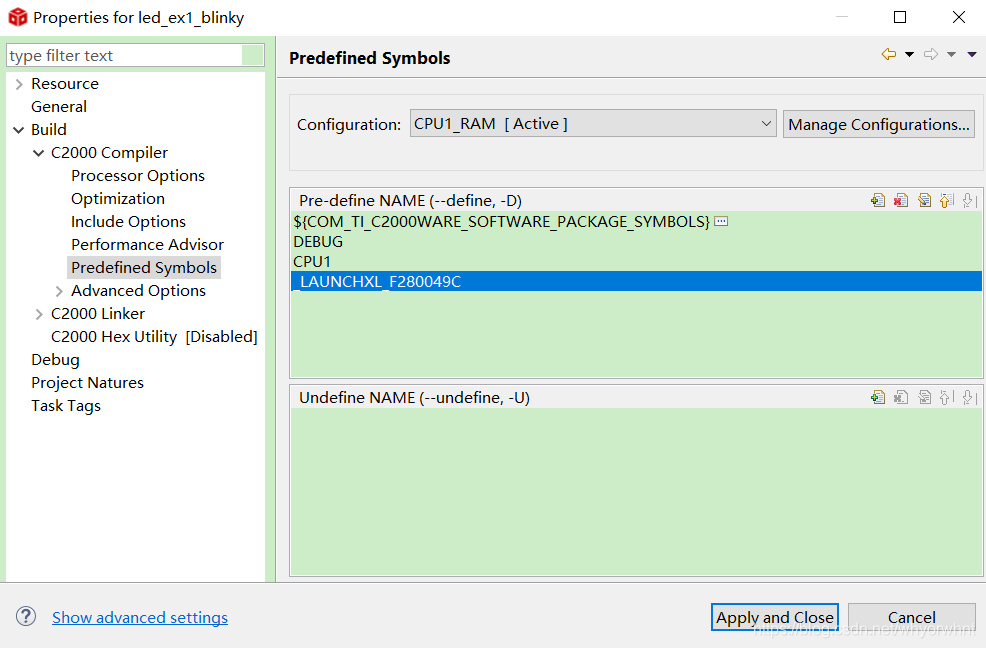
Task: Click Move Up icon in Undefine NAME toolbar
Action: click(946, 397)
